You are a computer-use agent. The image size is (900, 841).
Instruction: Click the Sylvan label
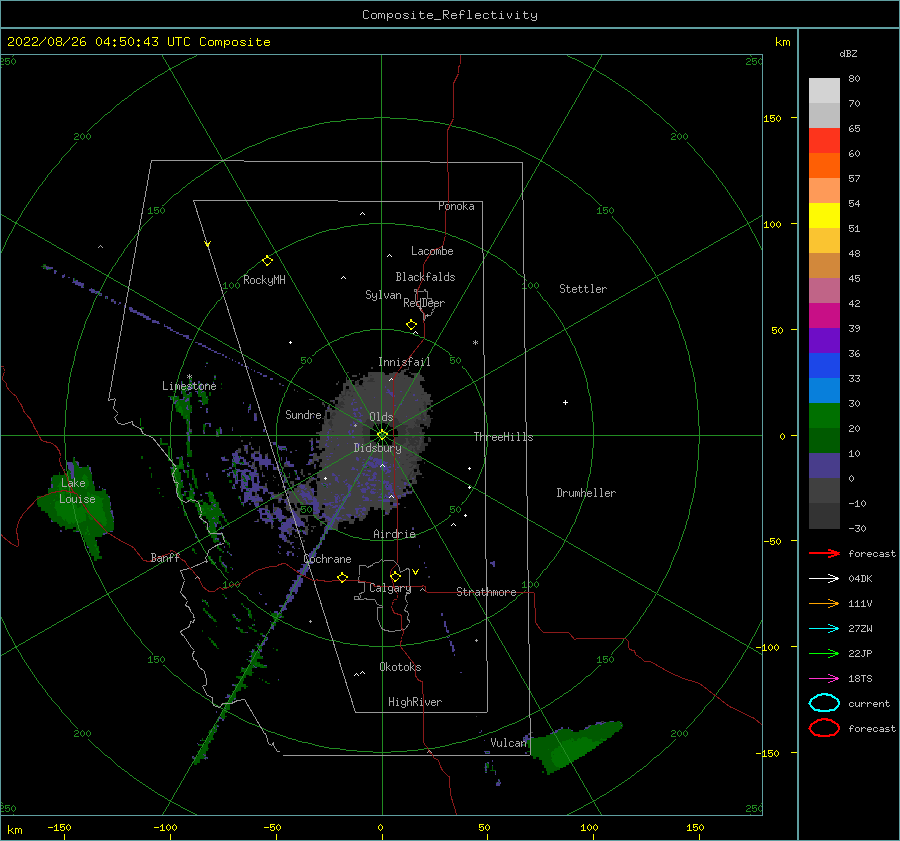383,295
